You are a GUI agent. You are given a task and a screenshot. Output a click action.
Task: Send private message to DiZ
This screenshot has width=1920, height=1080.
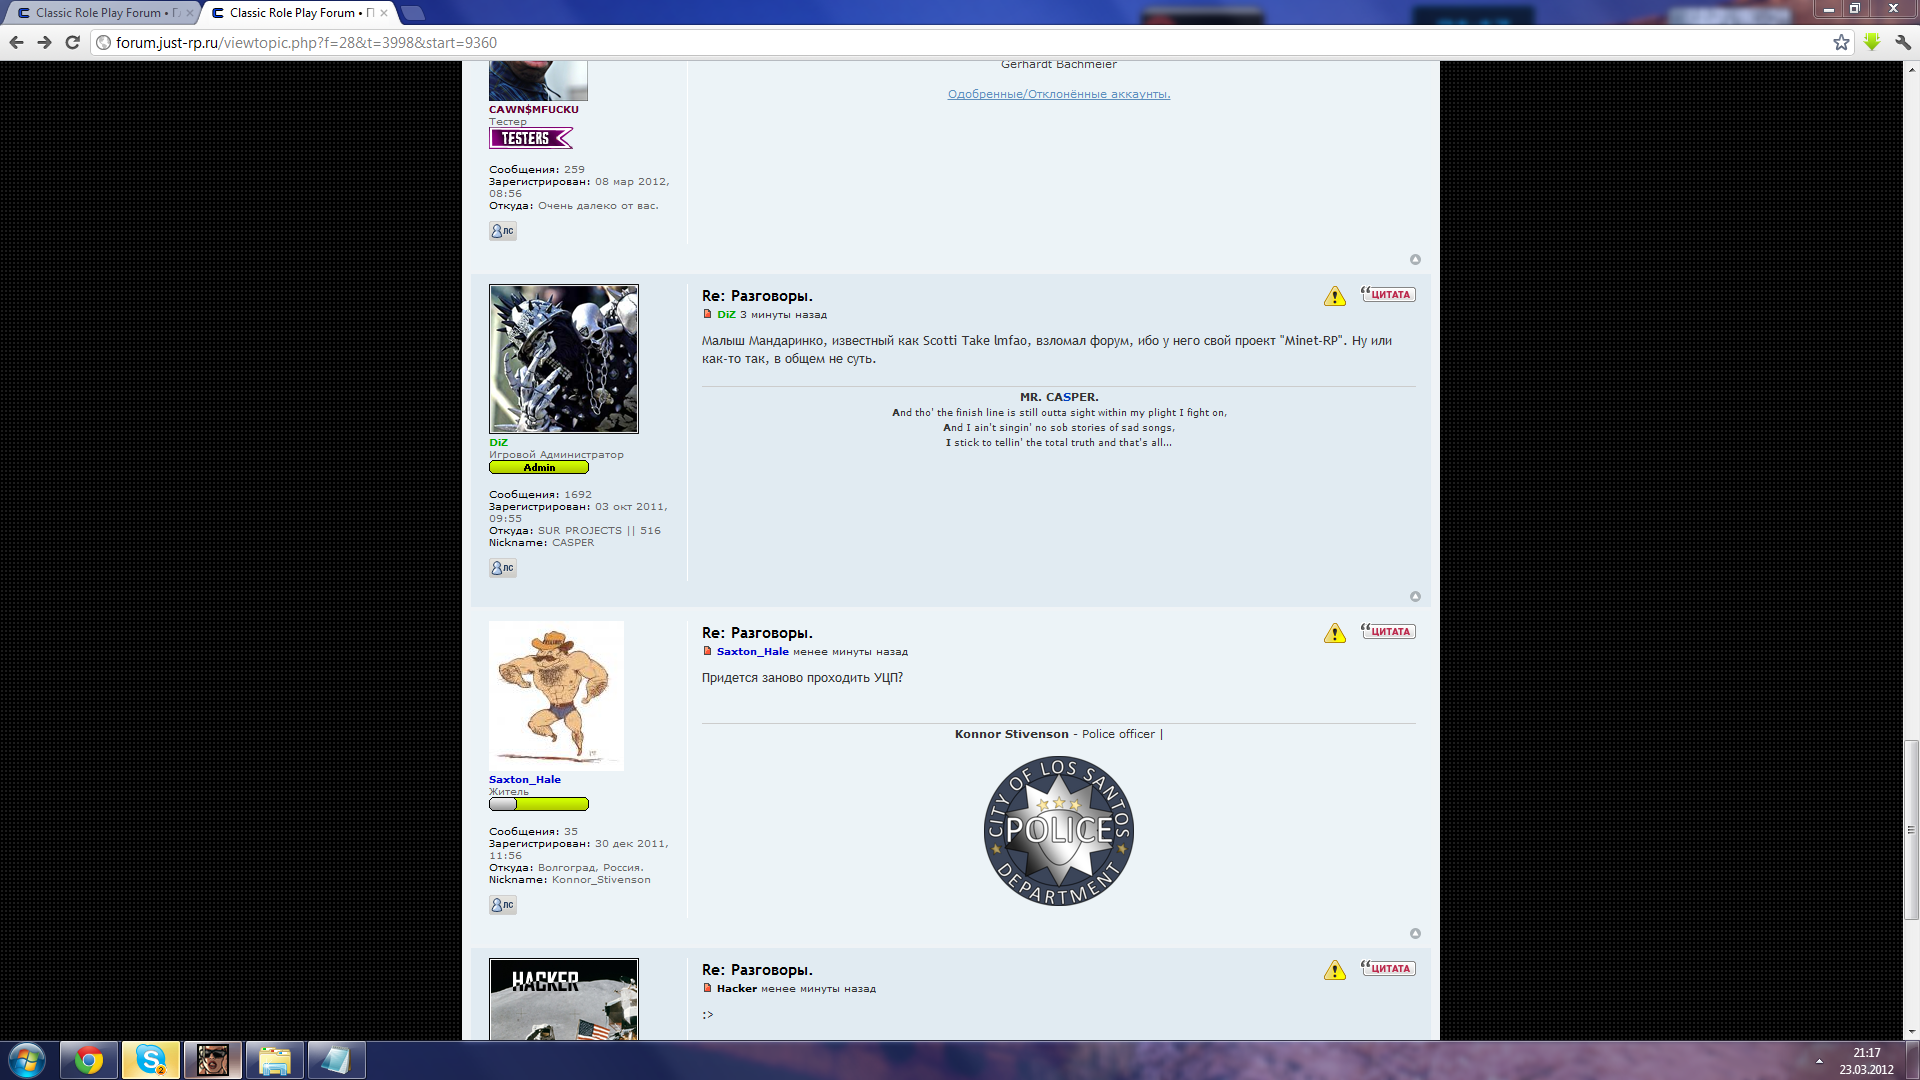[502, 568]
